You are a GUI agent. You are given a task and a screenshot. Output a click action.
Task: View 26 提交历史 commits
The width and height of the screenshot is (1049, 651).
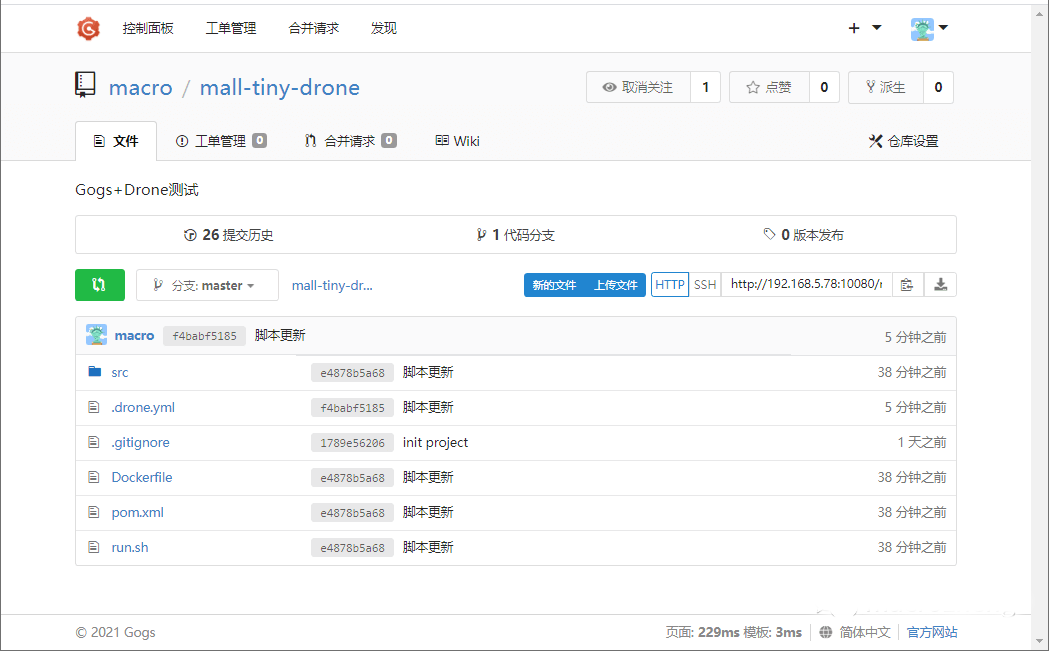228,235
